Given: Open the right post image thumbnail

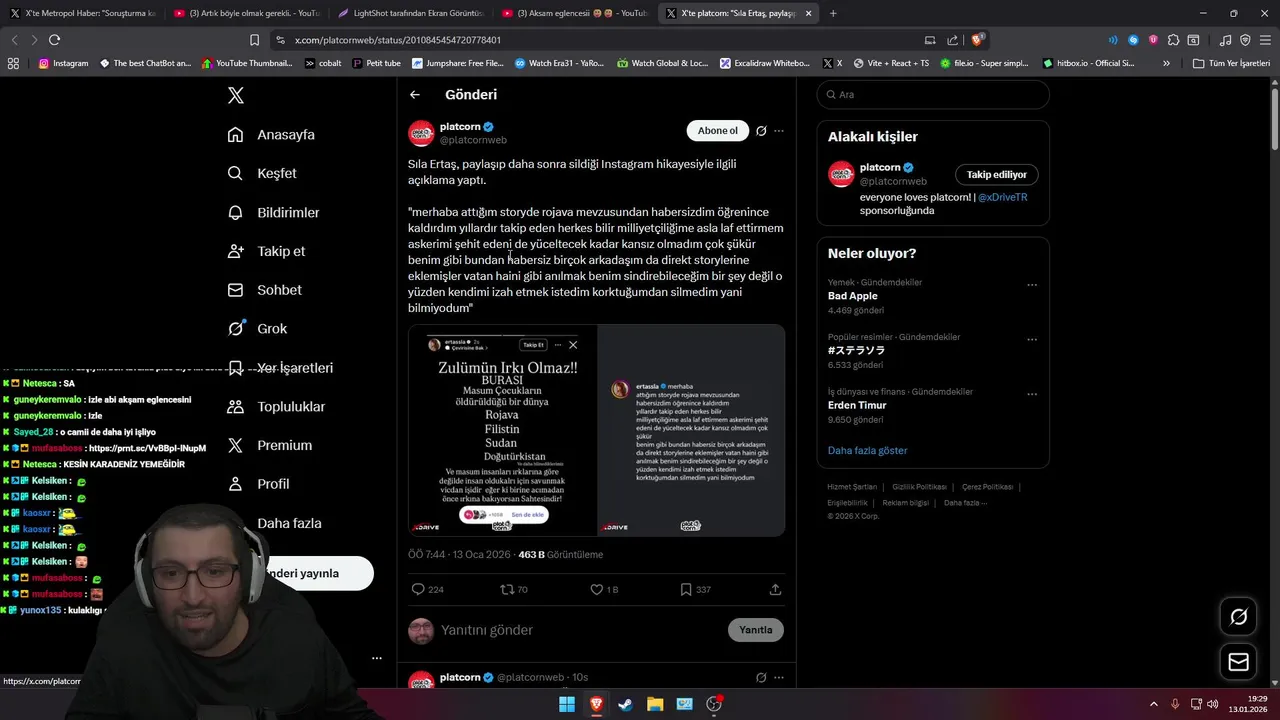Looking at the screenshot, I should tap(691, 430).
